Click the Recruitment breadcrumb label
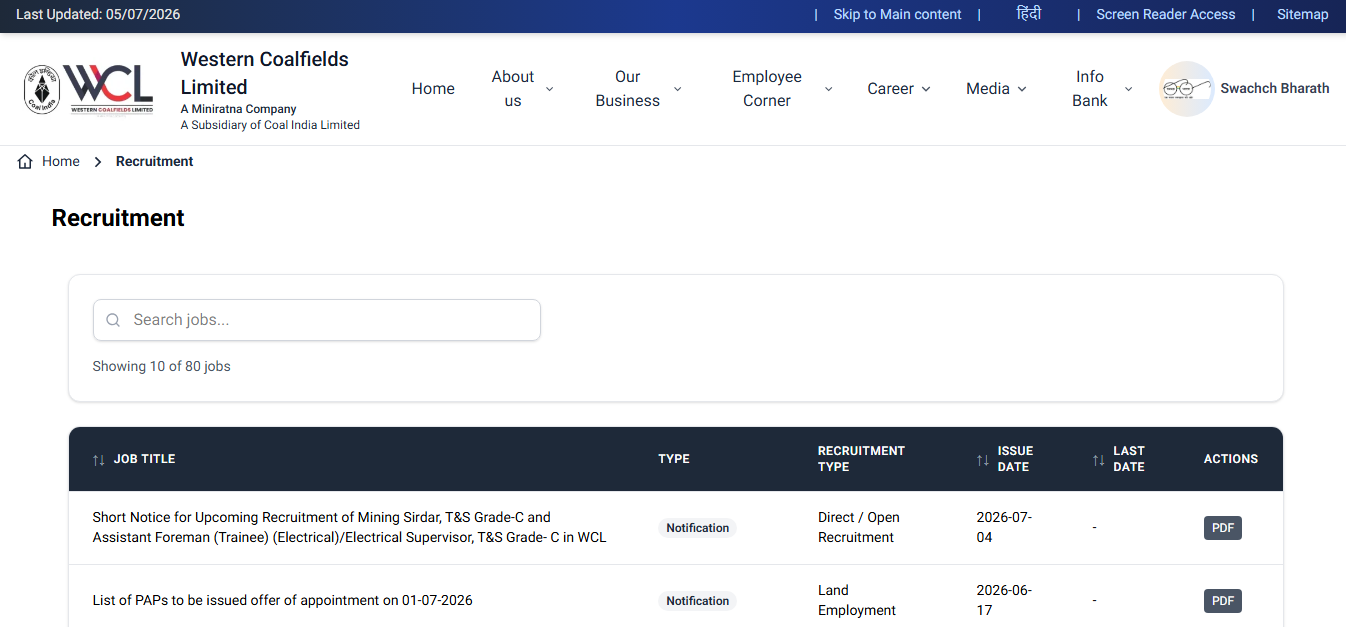This screenshot has width=1346, height=627. point(154,161)
